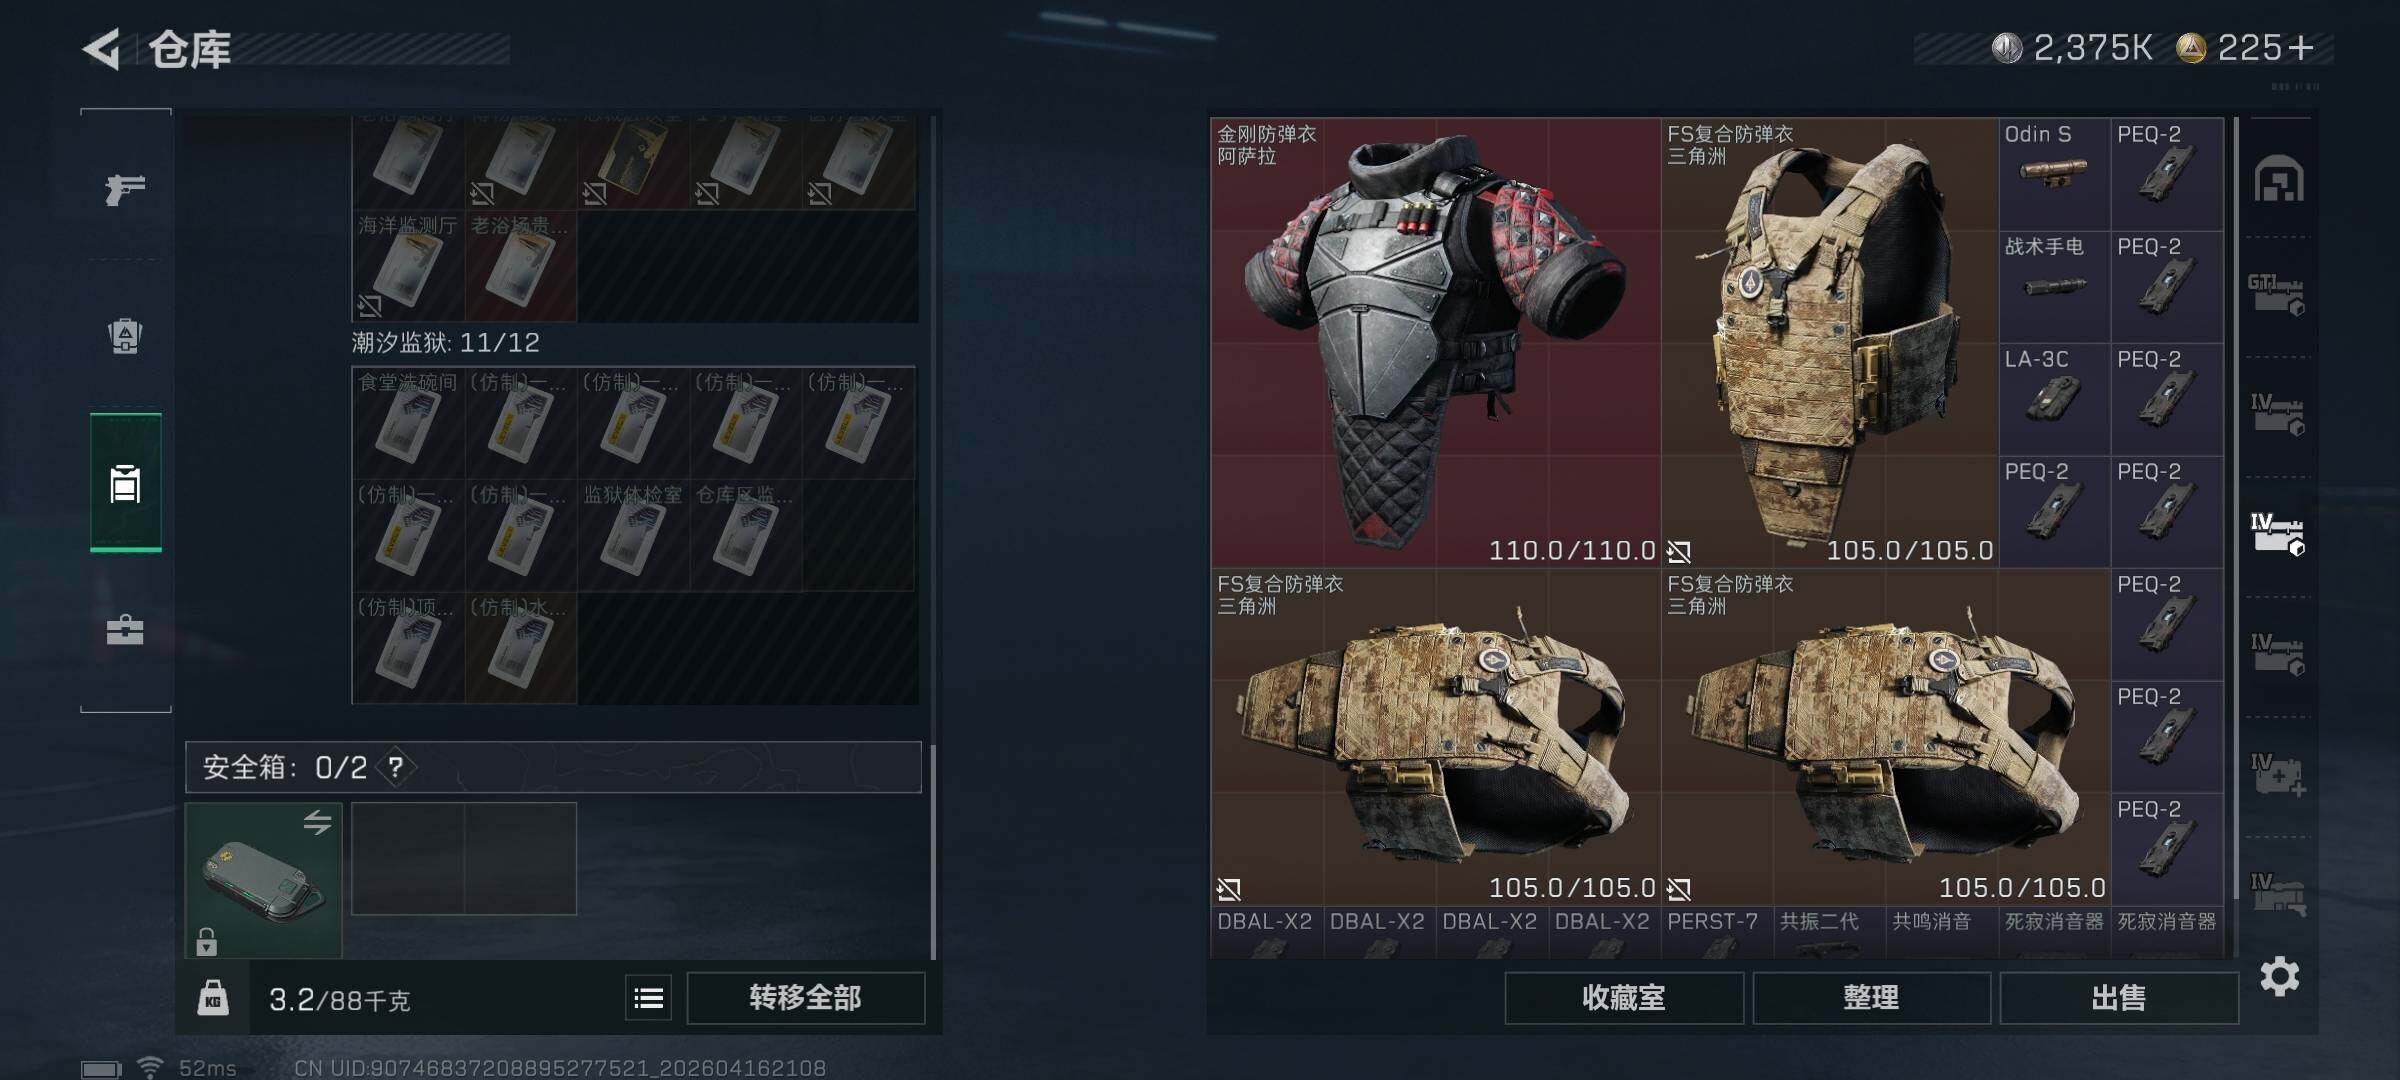Toggle the swap arrows on the safe case
Viewport: 2400px width, 1080px height.
(x=317, y=822)
